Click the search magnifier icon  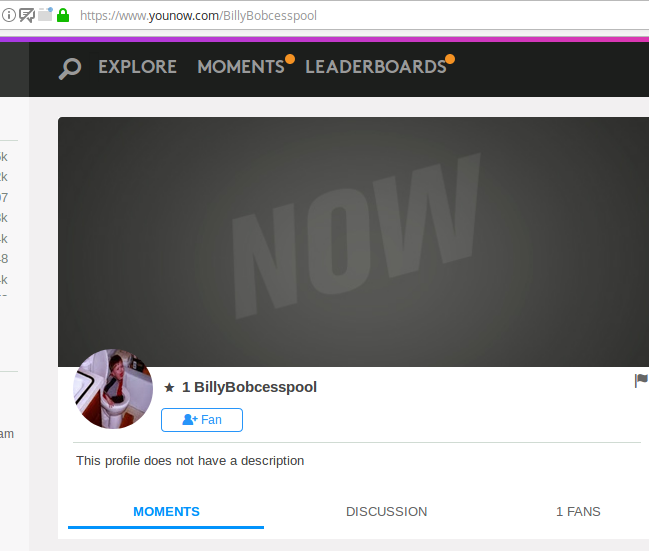70,68
